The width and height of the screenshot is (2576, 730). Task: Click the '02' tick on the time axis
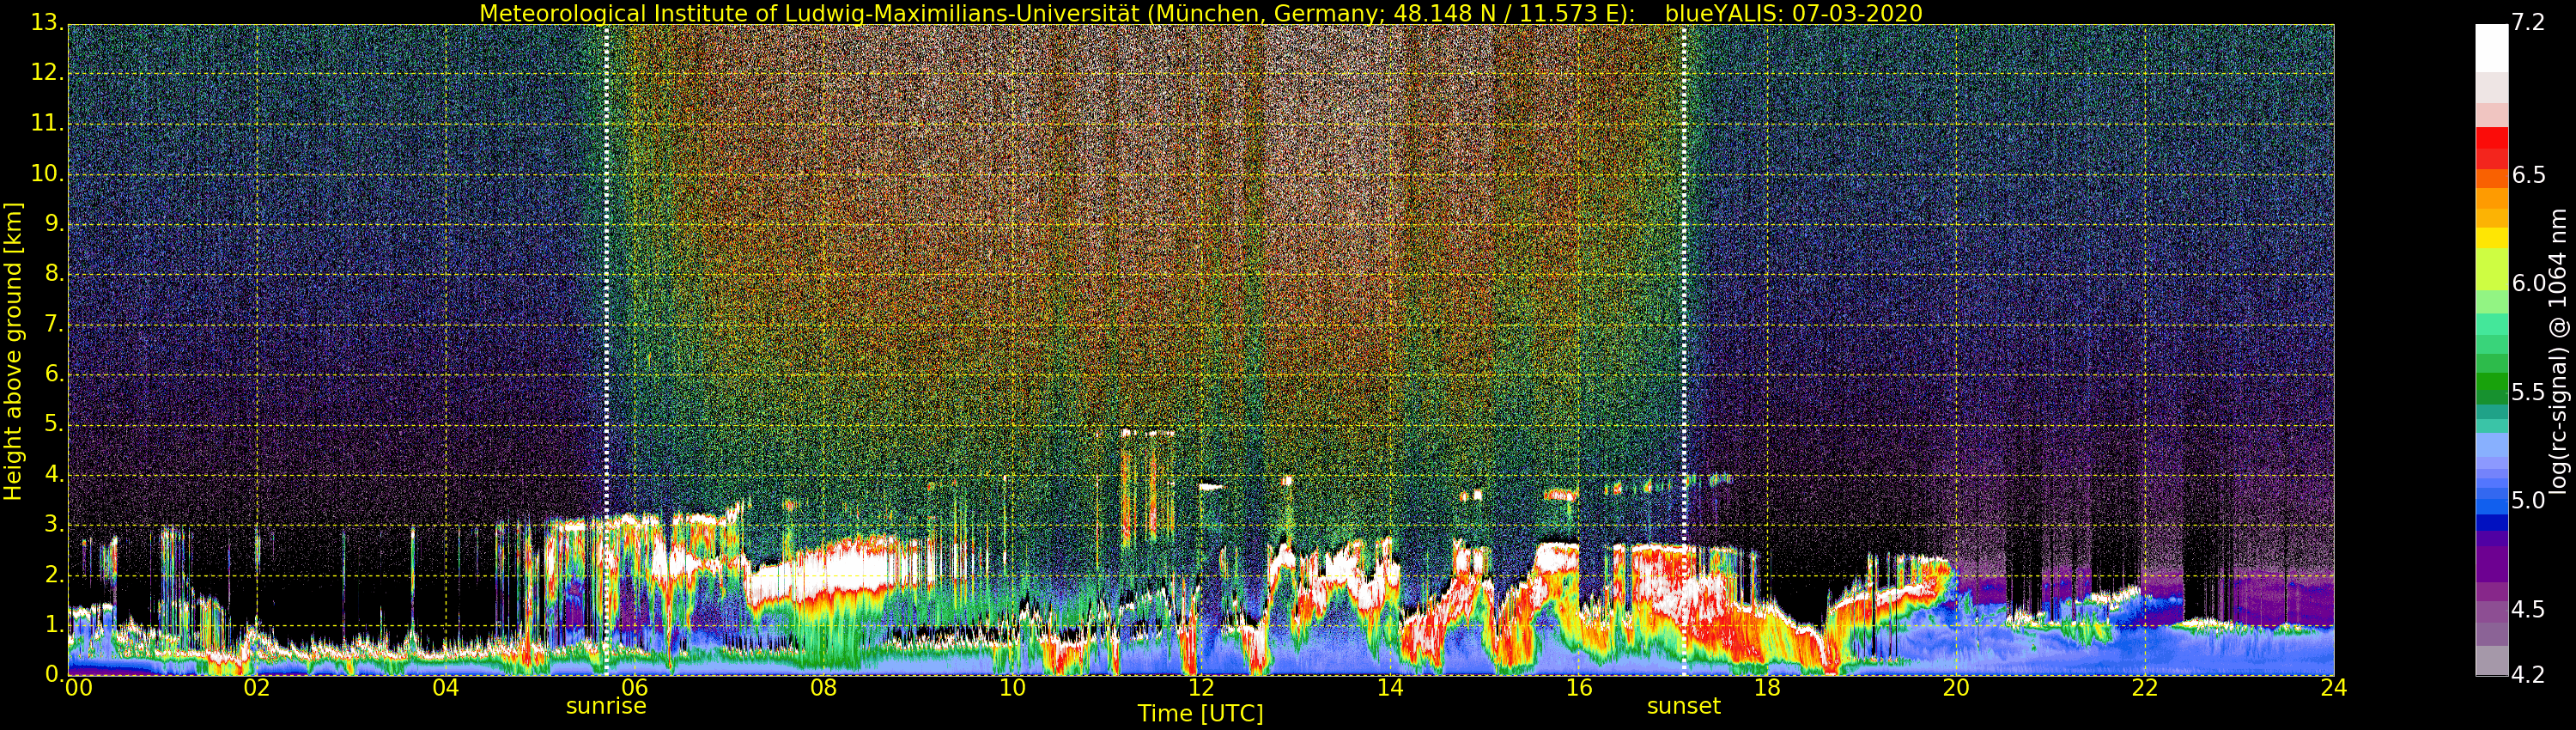(257, 688)
